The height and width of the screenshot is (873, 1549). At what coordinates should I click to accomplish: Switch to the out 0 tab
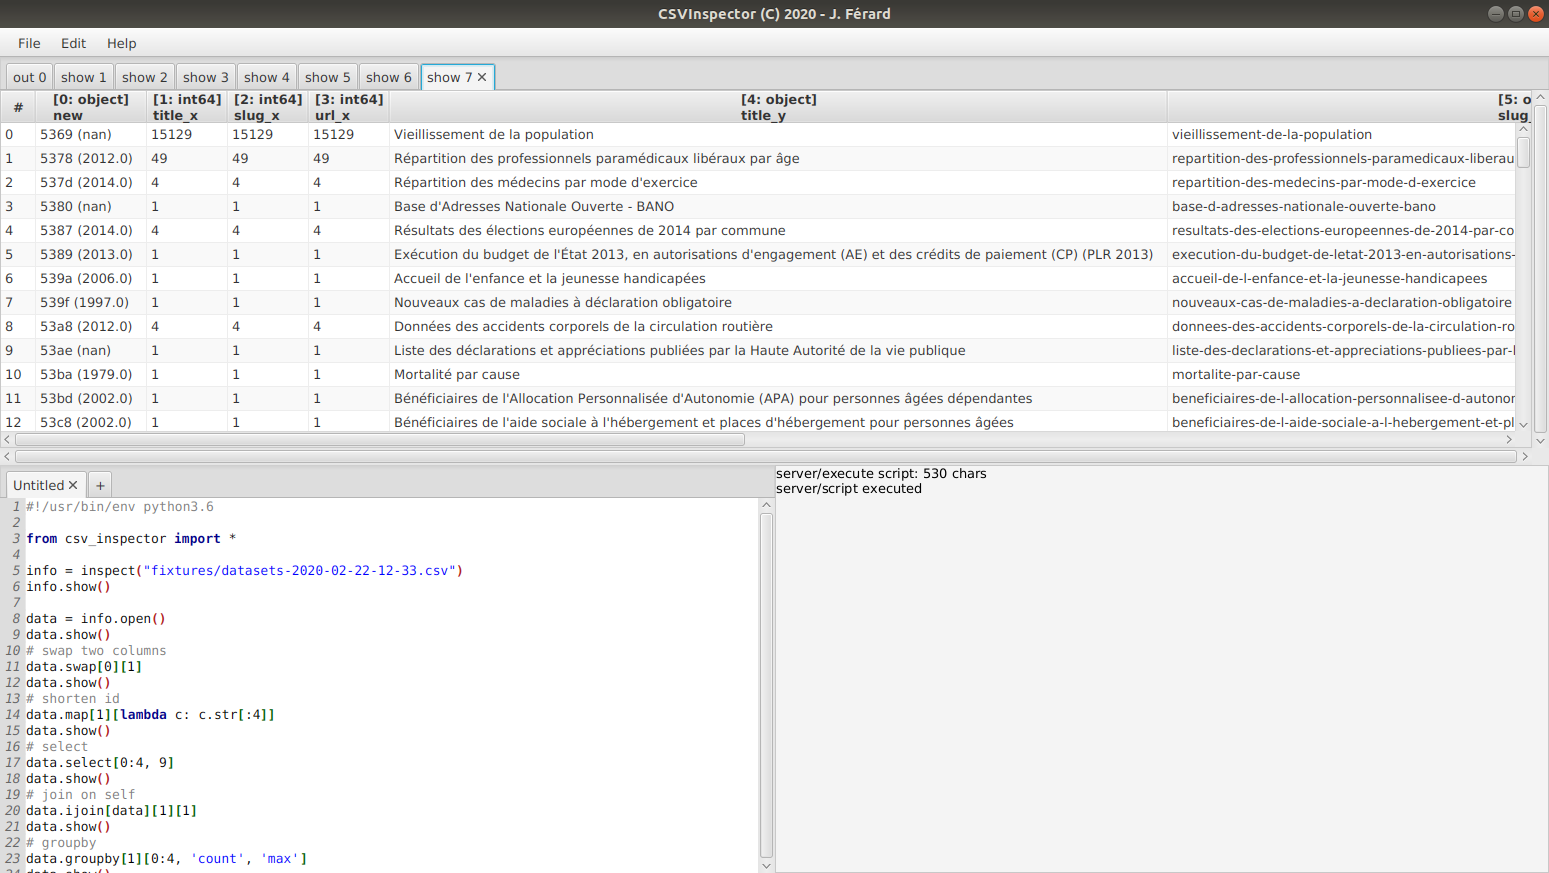point(29,77)
